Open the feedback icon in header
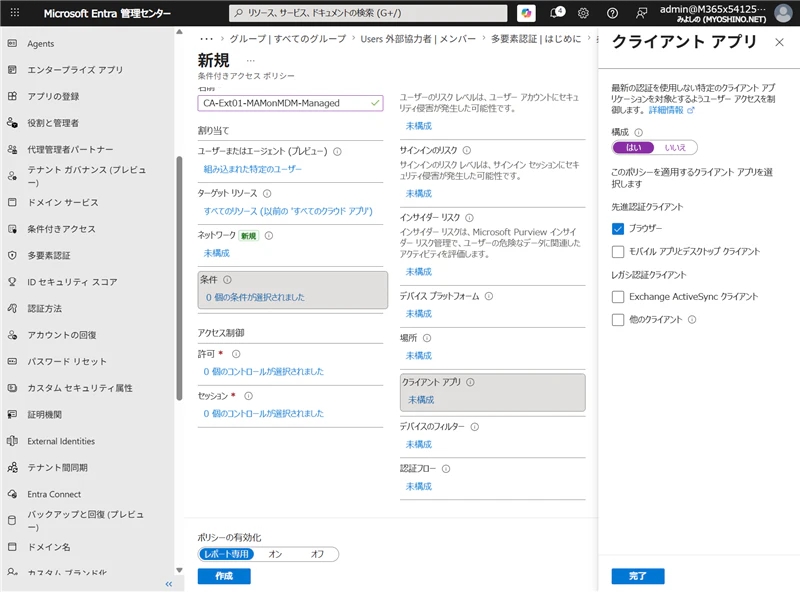The width and height of the screenshot is (800, 592). point(641,13)
